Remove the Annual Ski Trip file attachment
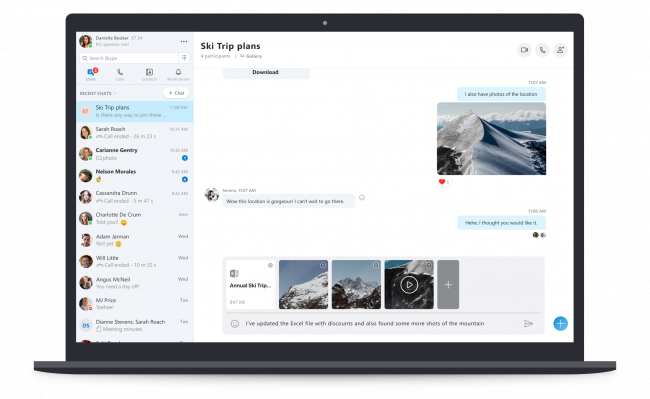650x399 pixels. point(270,265)
